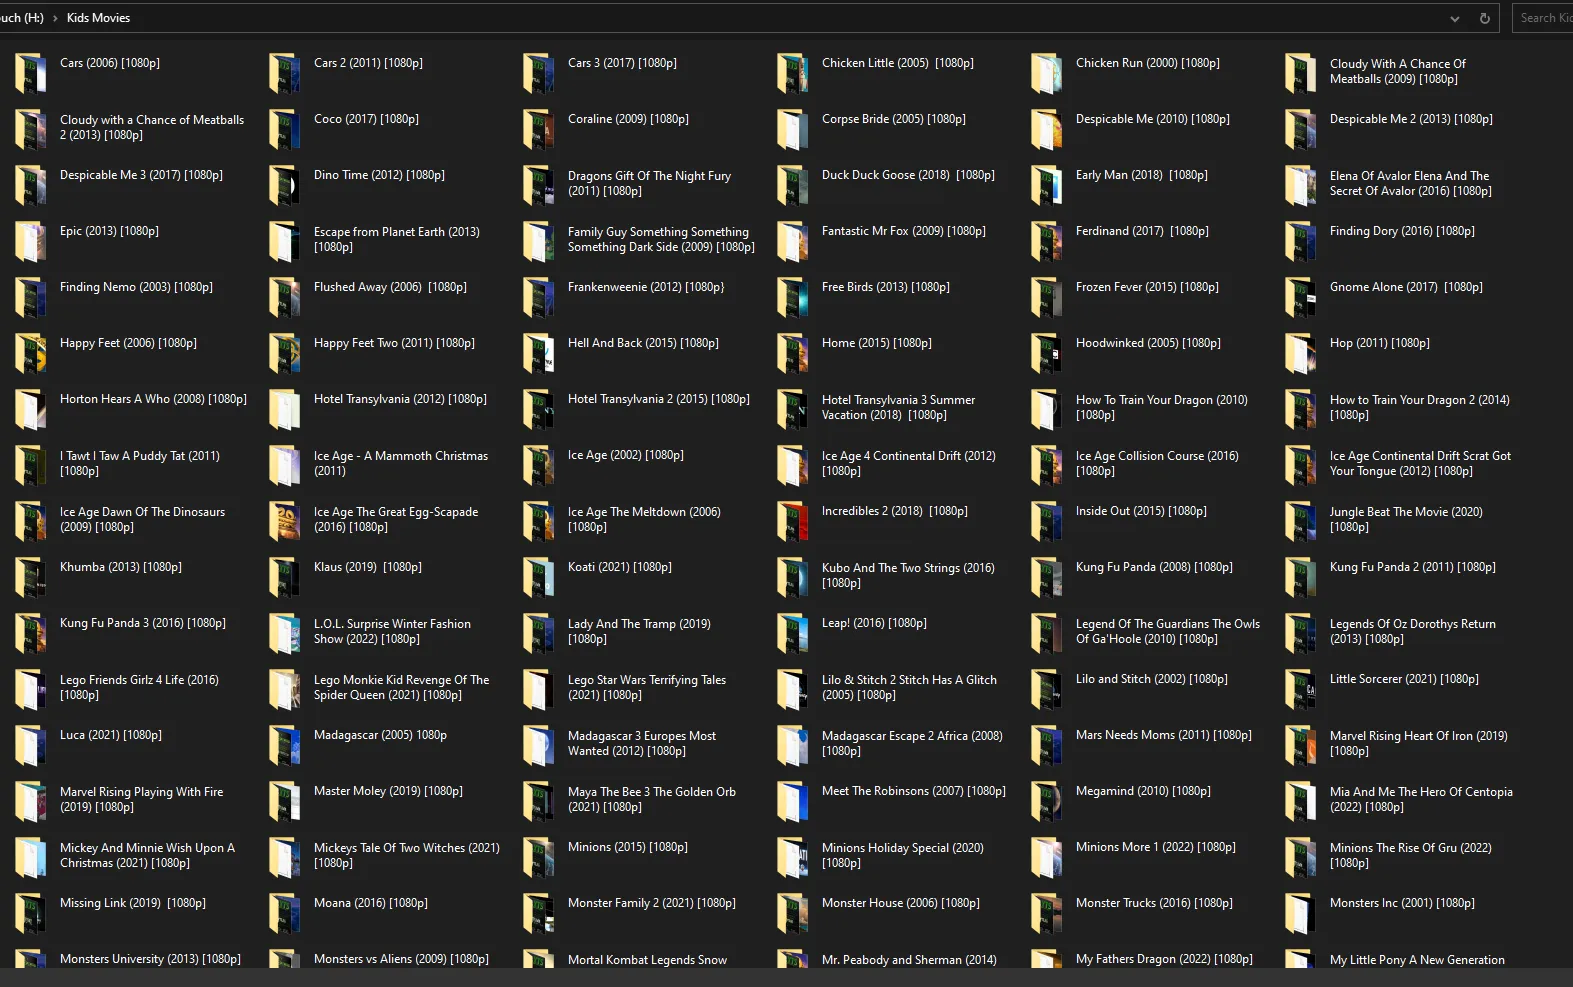Open the address bar history dropdown
The height and width of the screenshot is (987, 1573).
point(1455,18)
